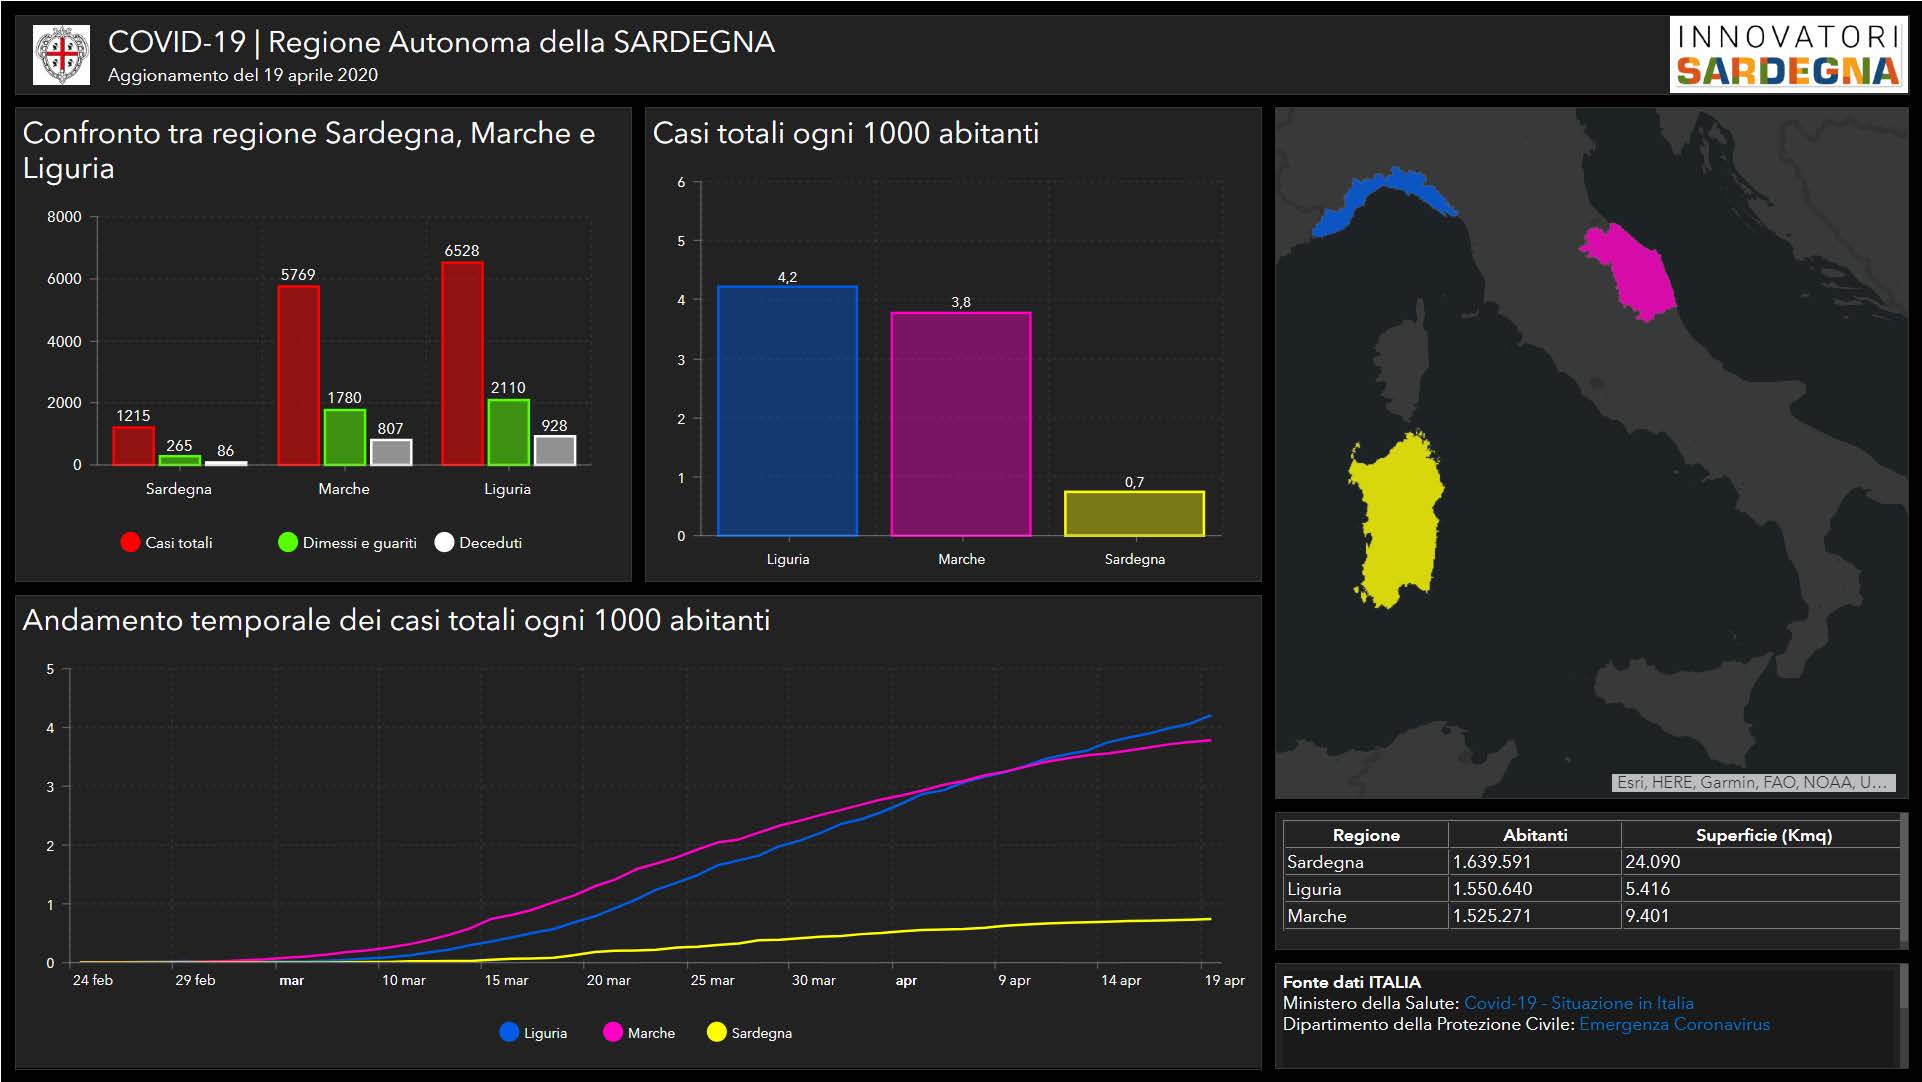
Task: Click the yellow Sardegna region on map
Action: 1396,520
